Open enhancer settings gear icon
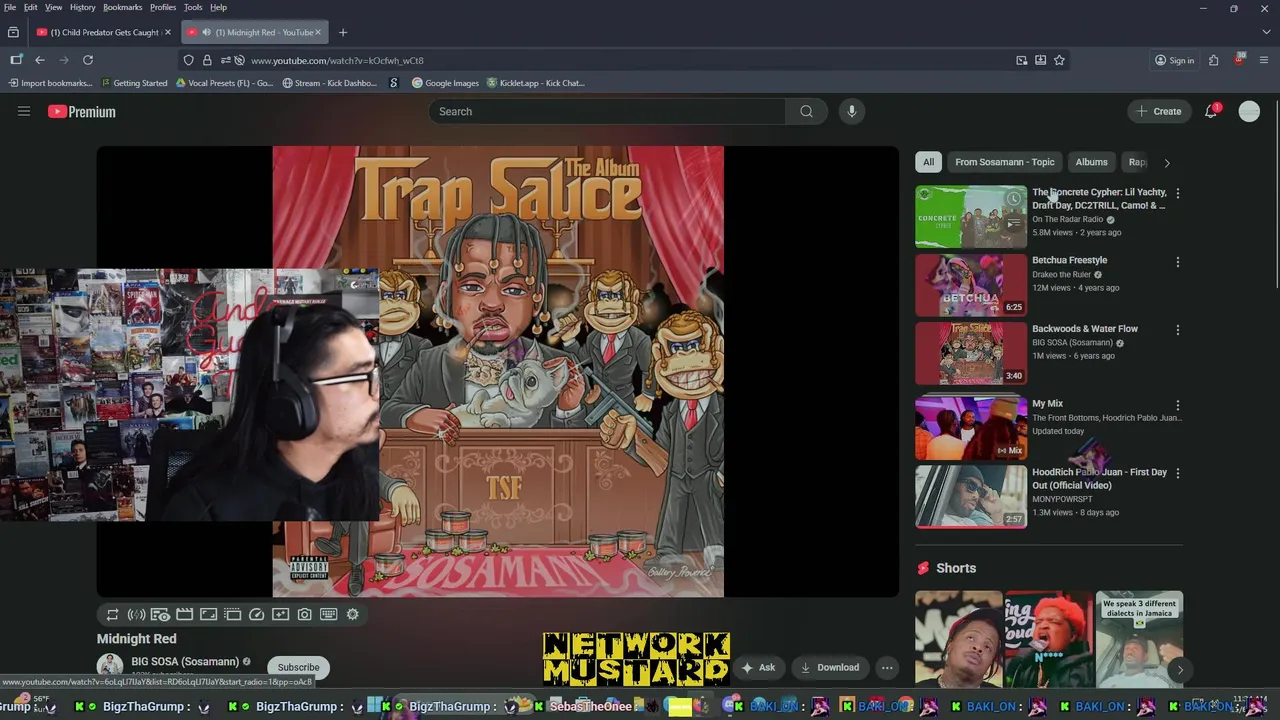 click(352, 614)
